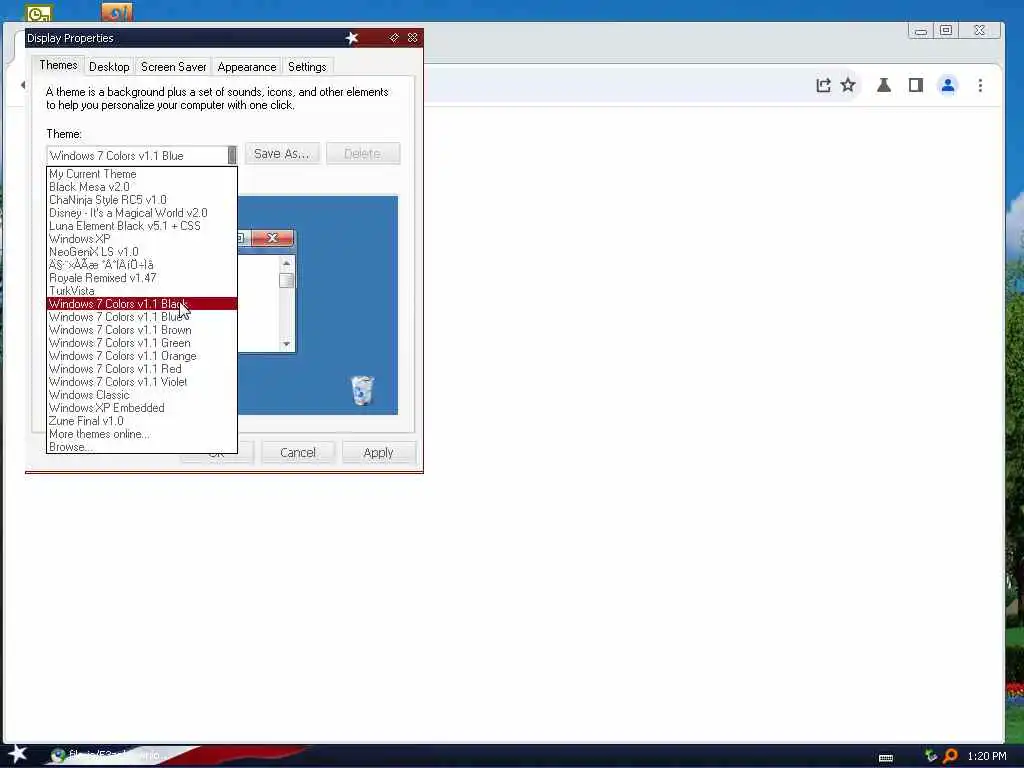Select the TurkVista theme
This screenshot has width=1024, height=768.
click(142, 291)
